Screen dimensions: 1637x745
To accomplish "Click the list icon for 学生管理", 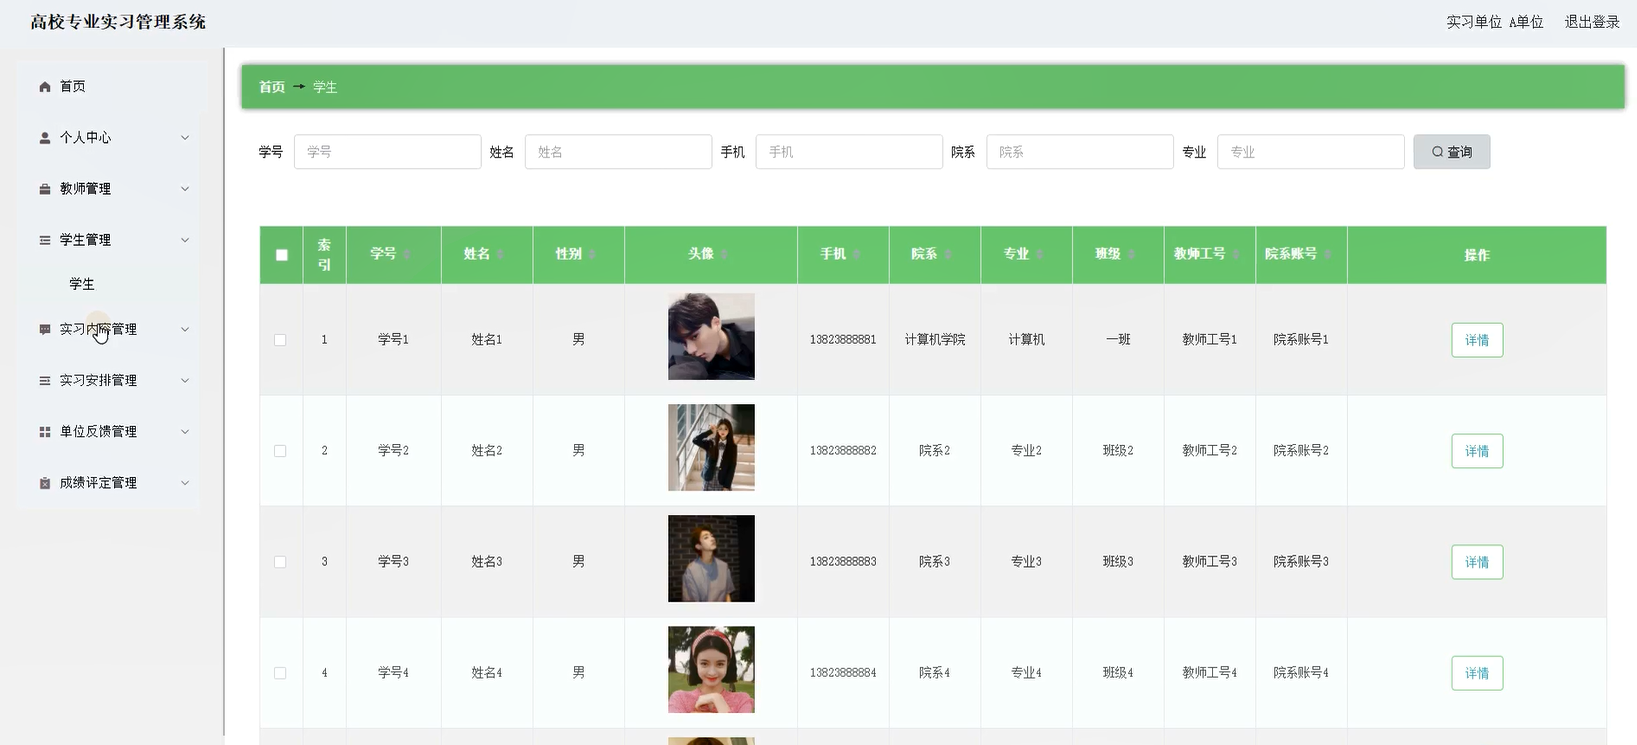I will (45, 240).
